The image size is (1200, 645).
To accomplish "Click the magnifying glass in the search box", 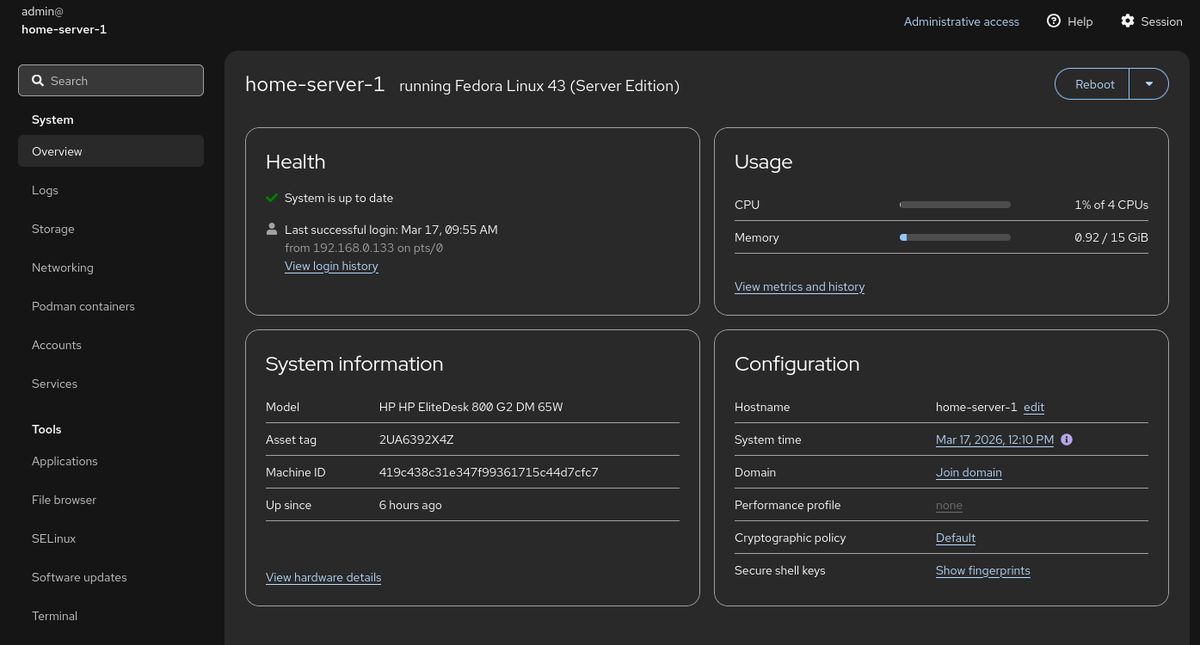I will (x=37, y=79).
